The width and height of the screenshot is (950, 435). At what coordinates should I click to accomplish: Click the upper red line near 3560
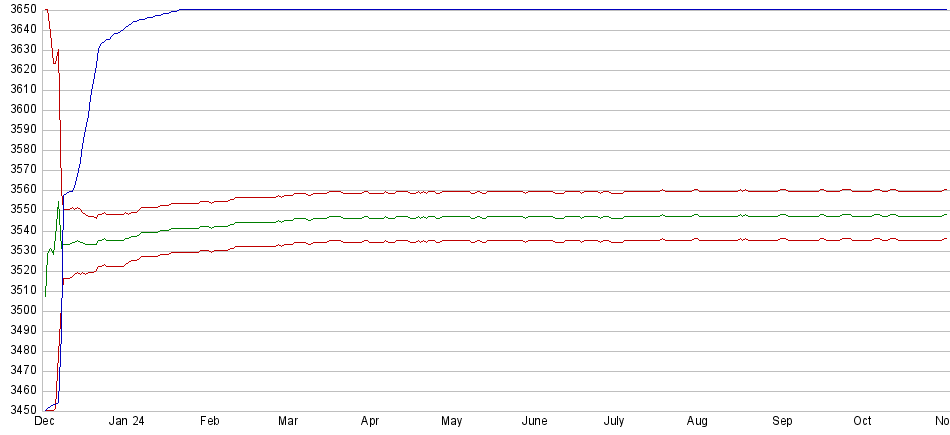pyautogui.click(x=500, y=191)
